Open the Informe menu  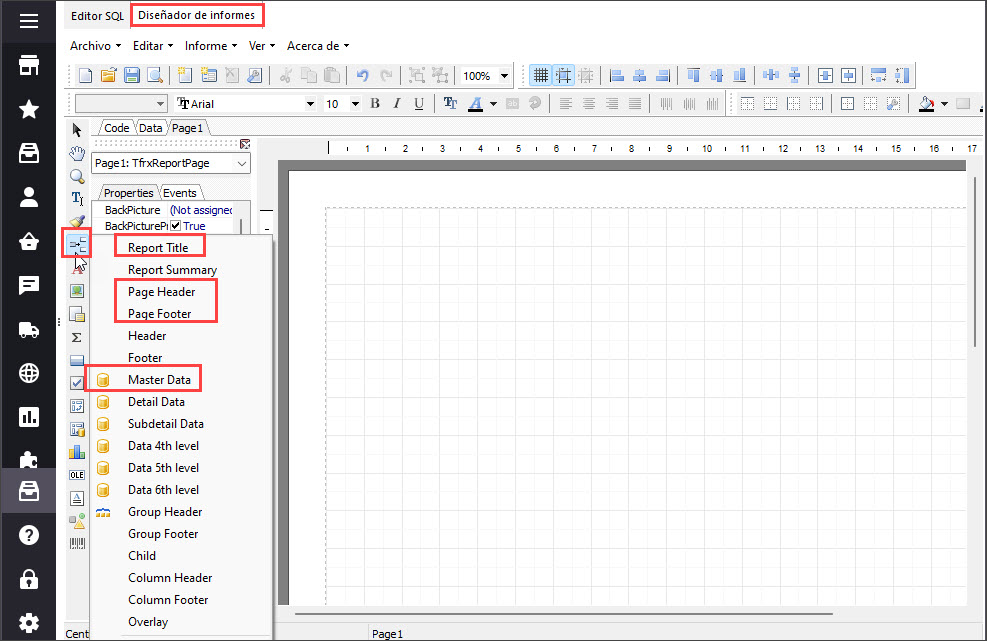pyautogui.click(x=211, y=46)
